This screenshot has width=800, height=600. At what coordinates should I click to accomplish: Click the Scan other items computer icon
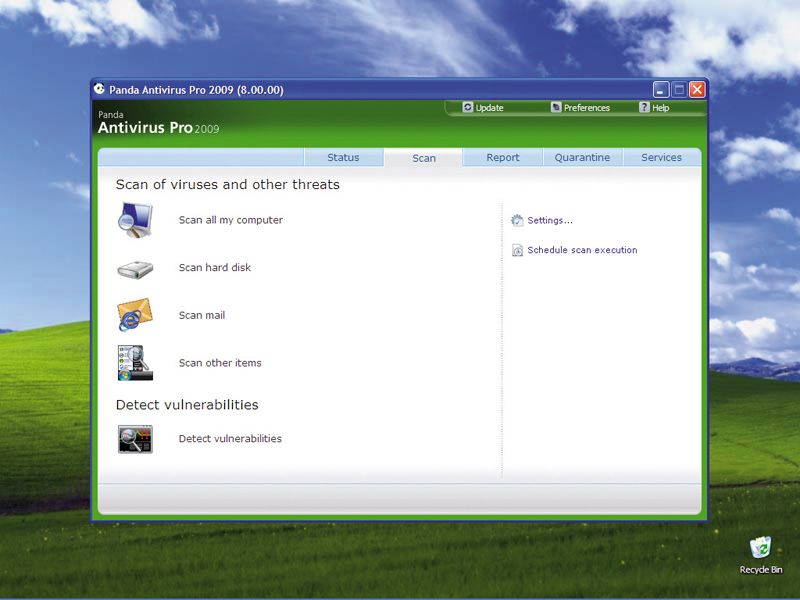tap(135, 363)
